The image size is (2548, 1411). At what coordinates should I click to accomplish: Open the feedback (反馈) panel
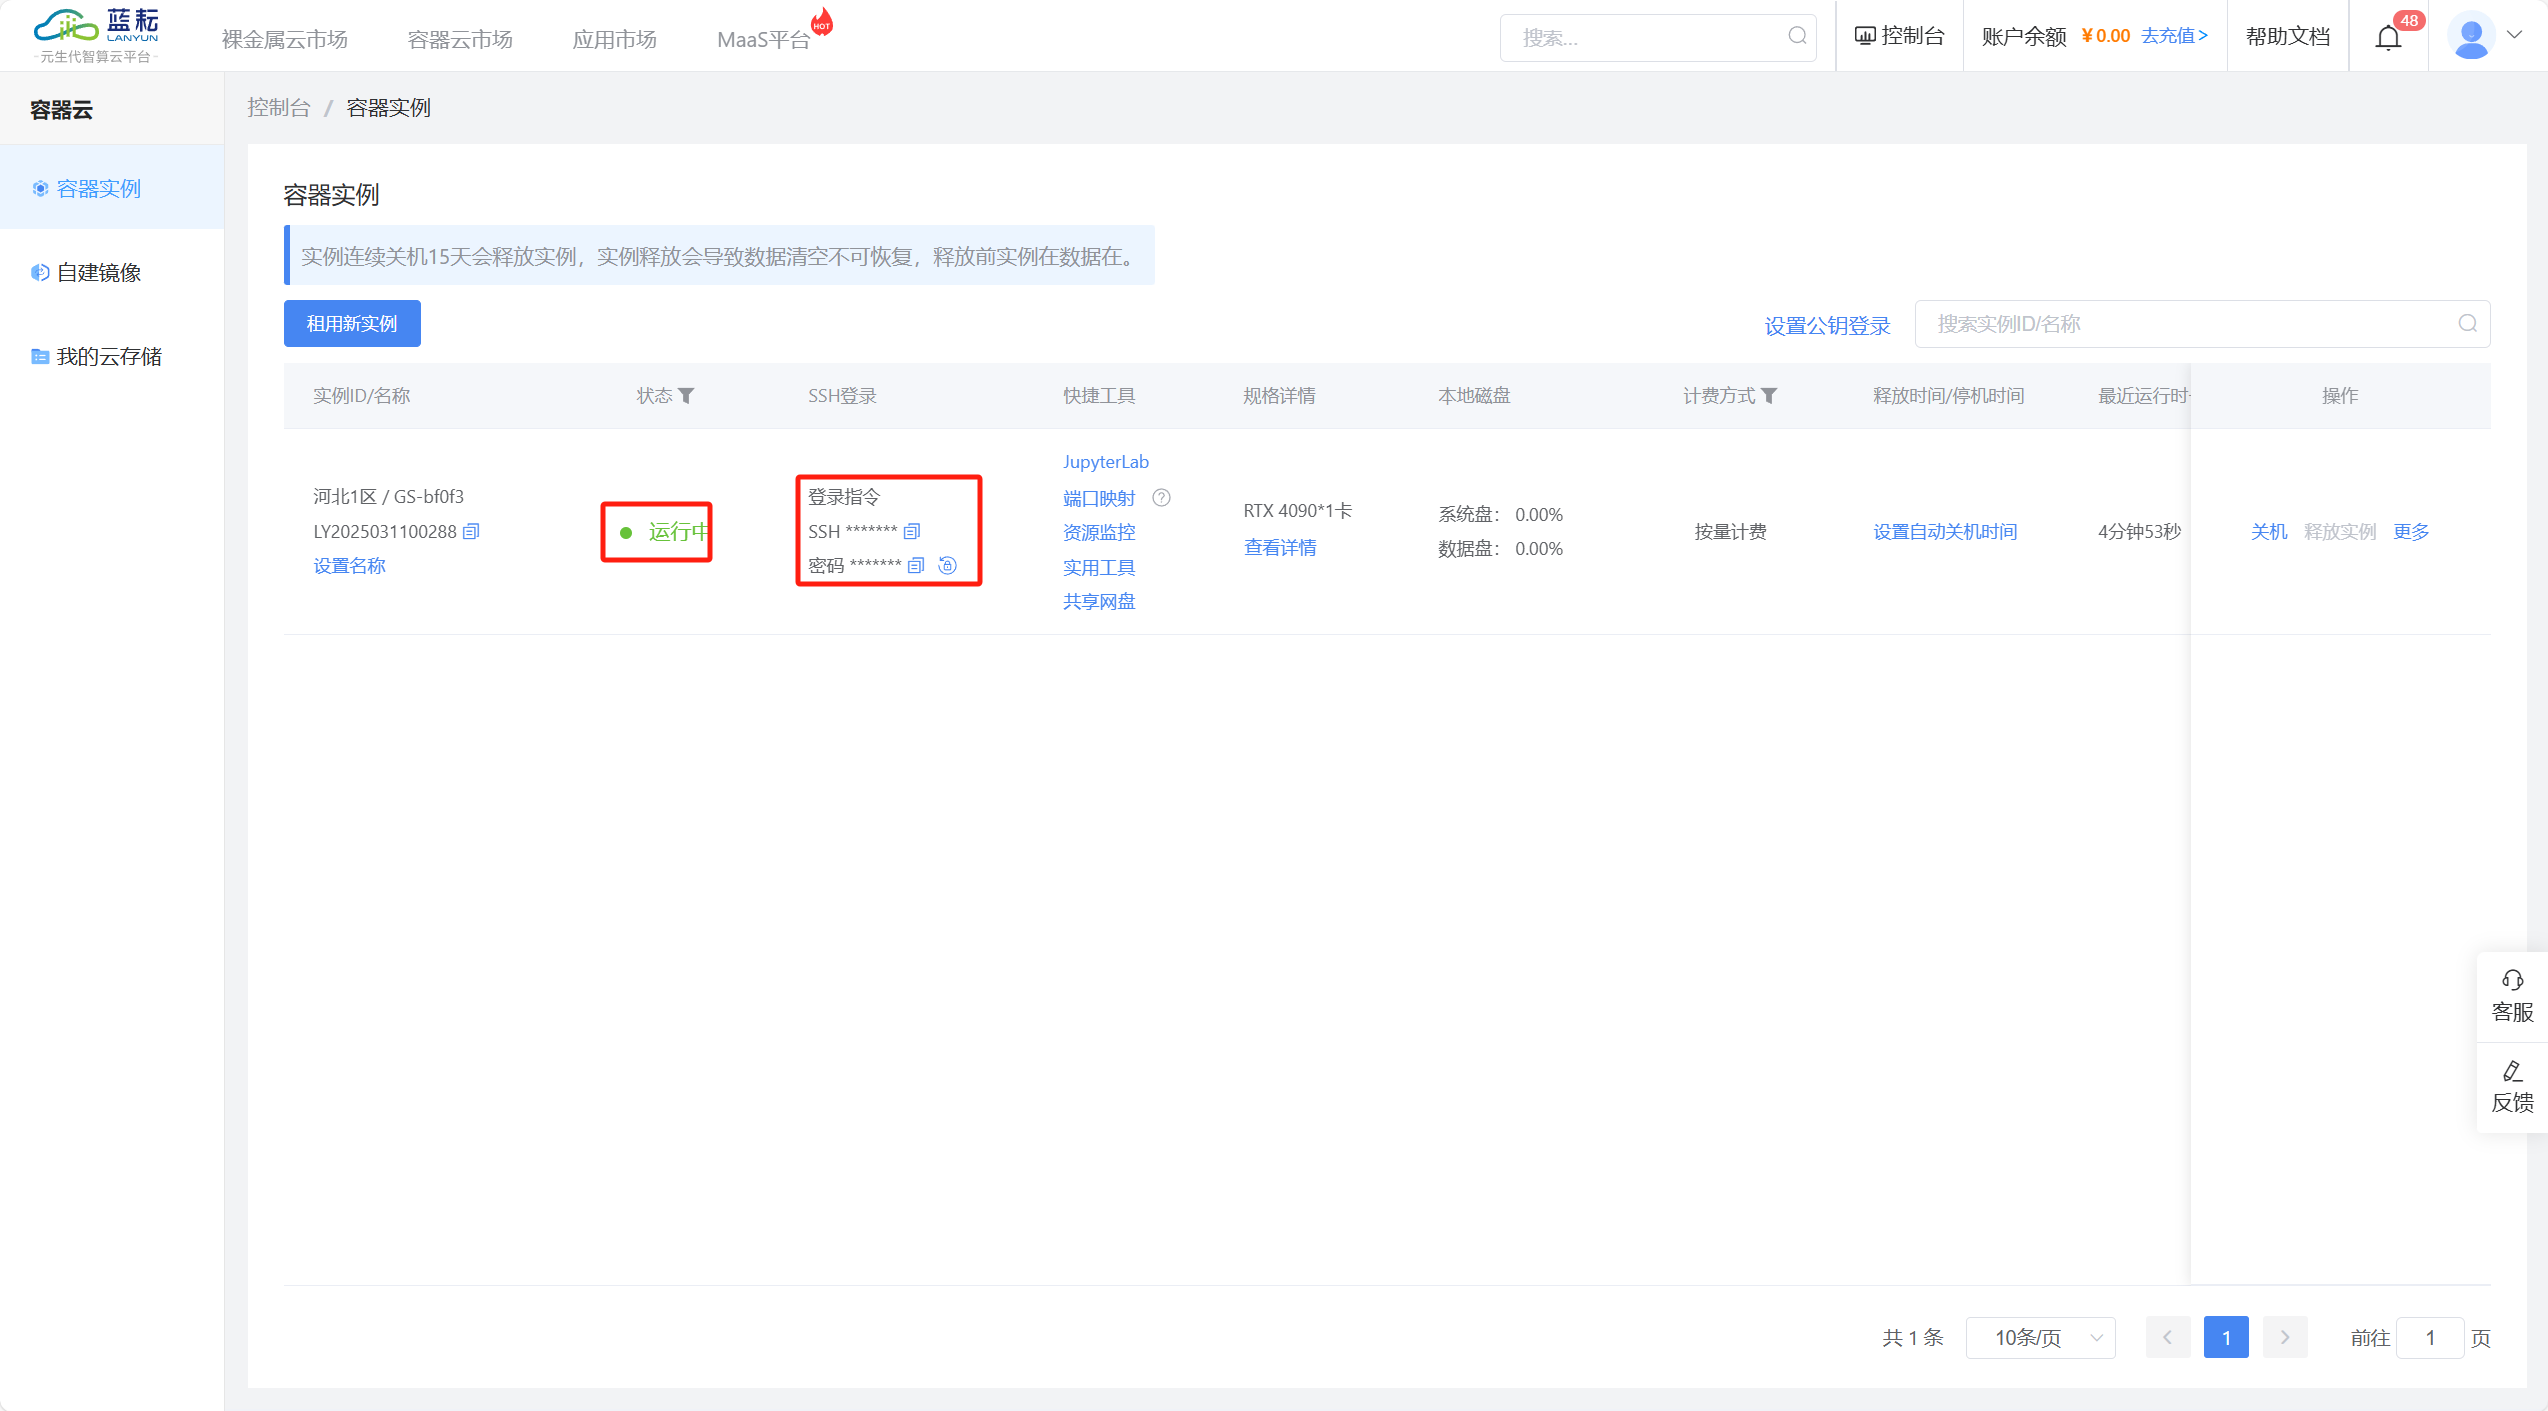click(x=2512, y=1087)
